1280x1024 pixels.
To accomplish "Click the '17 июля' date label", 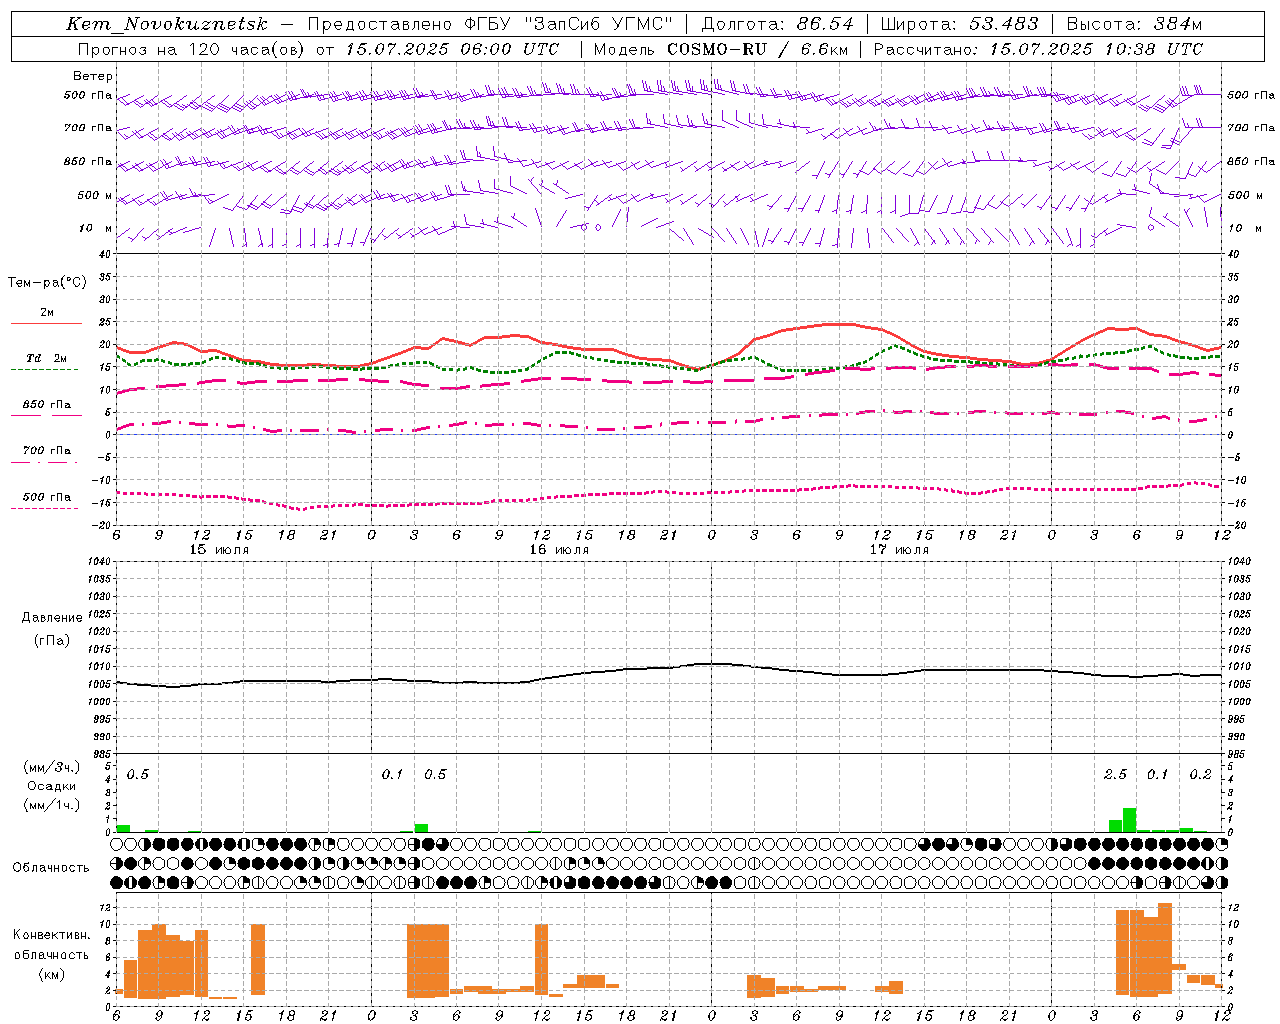I will [x=899, y=550].
